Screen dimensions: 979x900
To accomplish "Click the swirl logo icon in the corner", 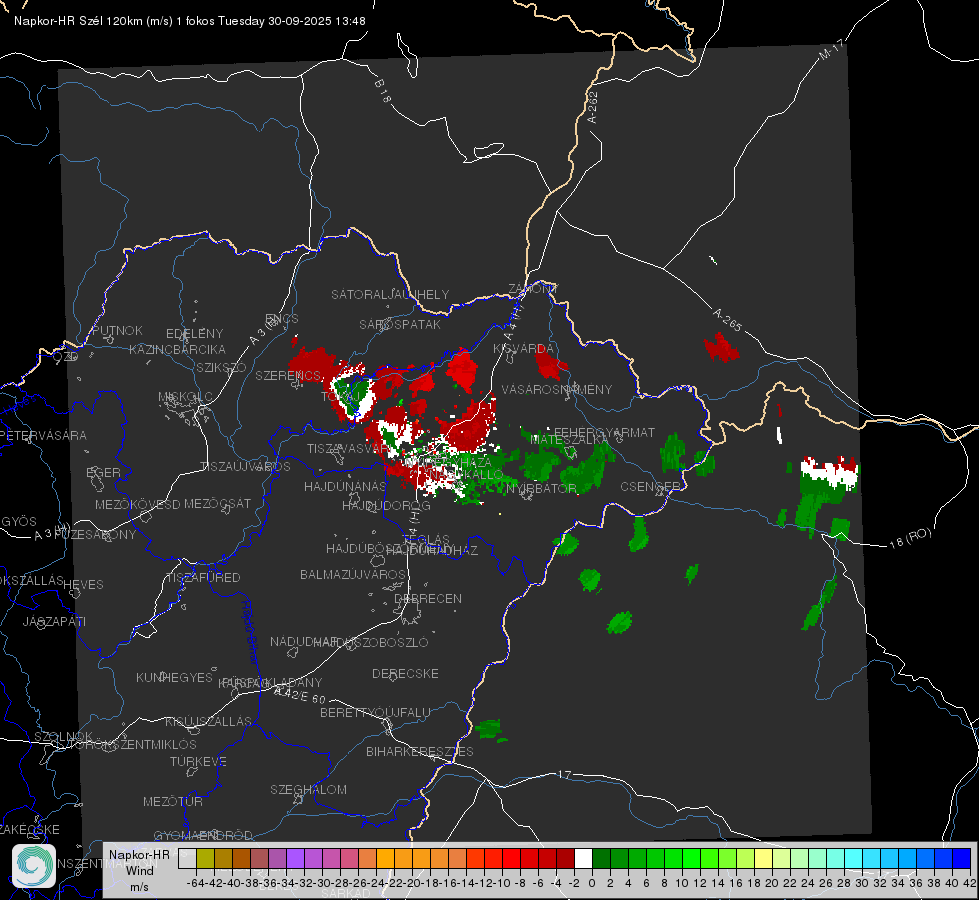I will click(x=34, y=866).
